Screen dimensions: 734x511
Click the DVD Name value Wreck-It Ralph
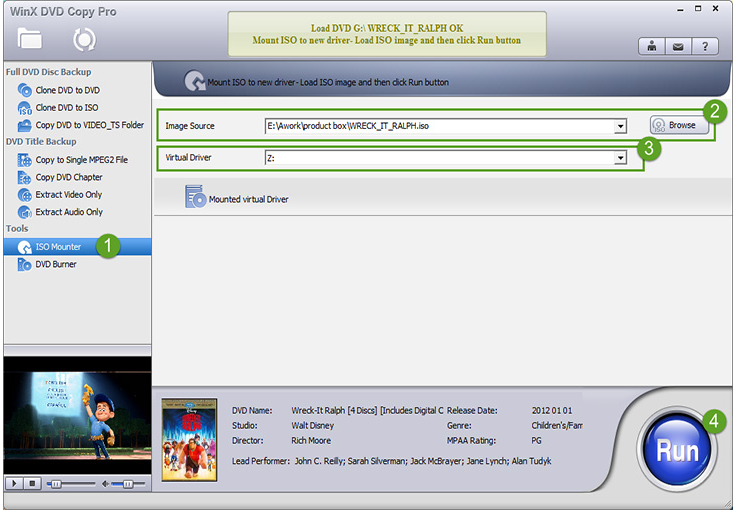click(367, 410)
